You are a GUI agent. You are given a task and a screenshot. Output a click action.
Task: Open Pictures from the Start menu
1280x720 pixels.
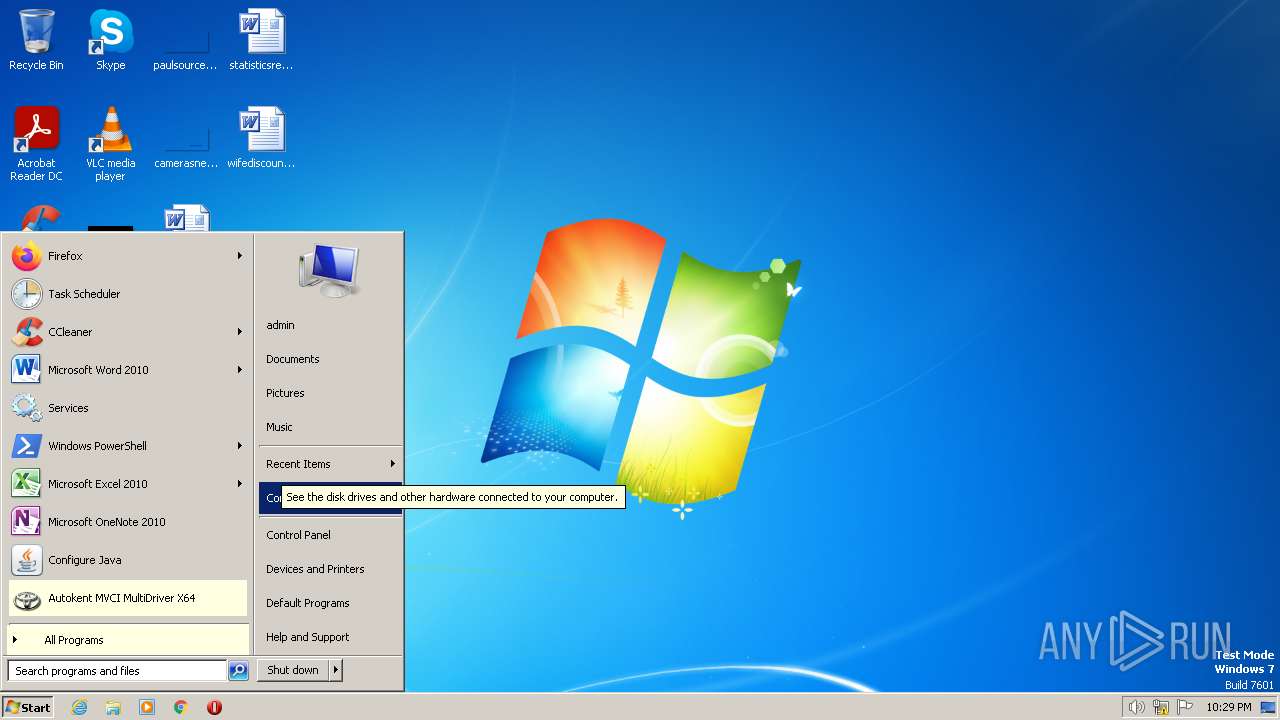click(285, 393)
